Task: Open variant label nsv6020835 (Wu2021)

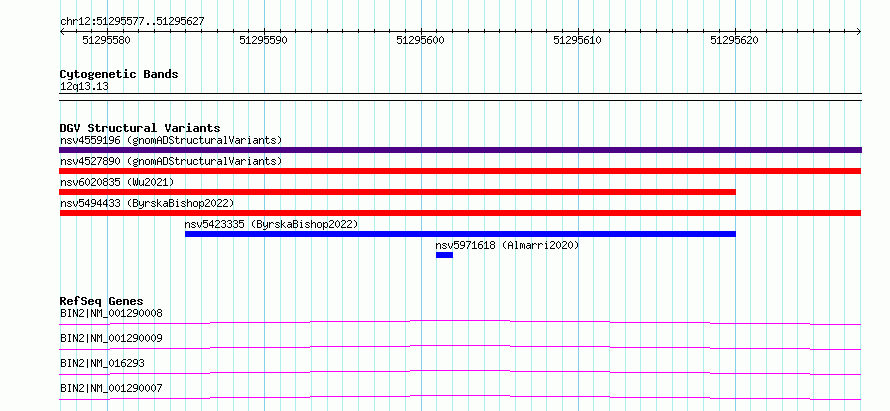Action: click(x=117, y=182)
